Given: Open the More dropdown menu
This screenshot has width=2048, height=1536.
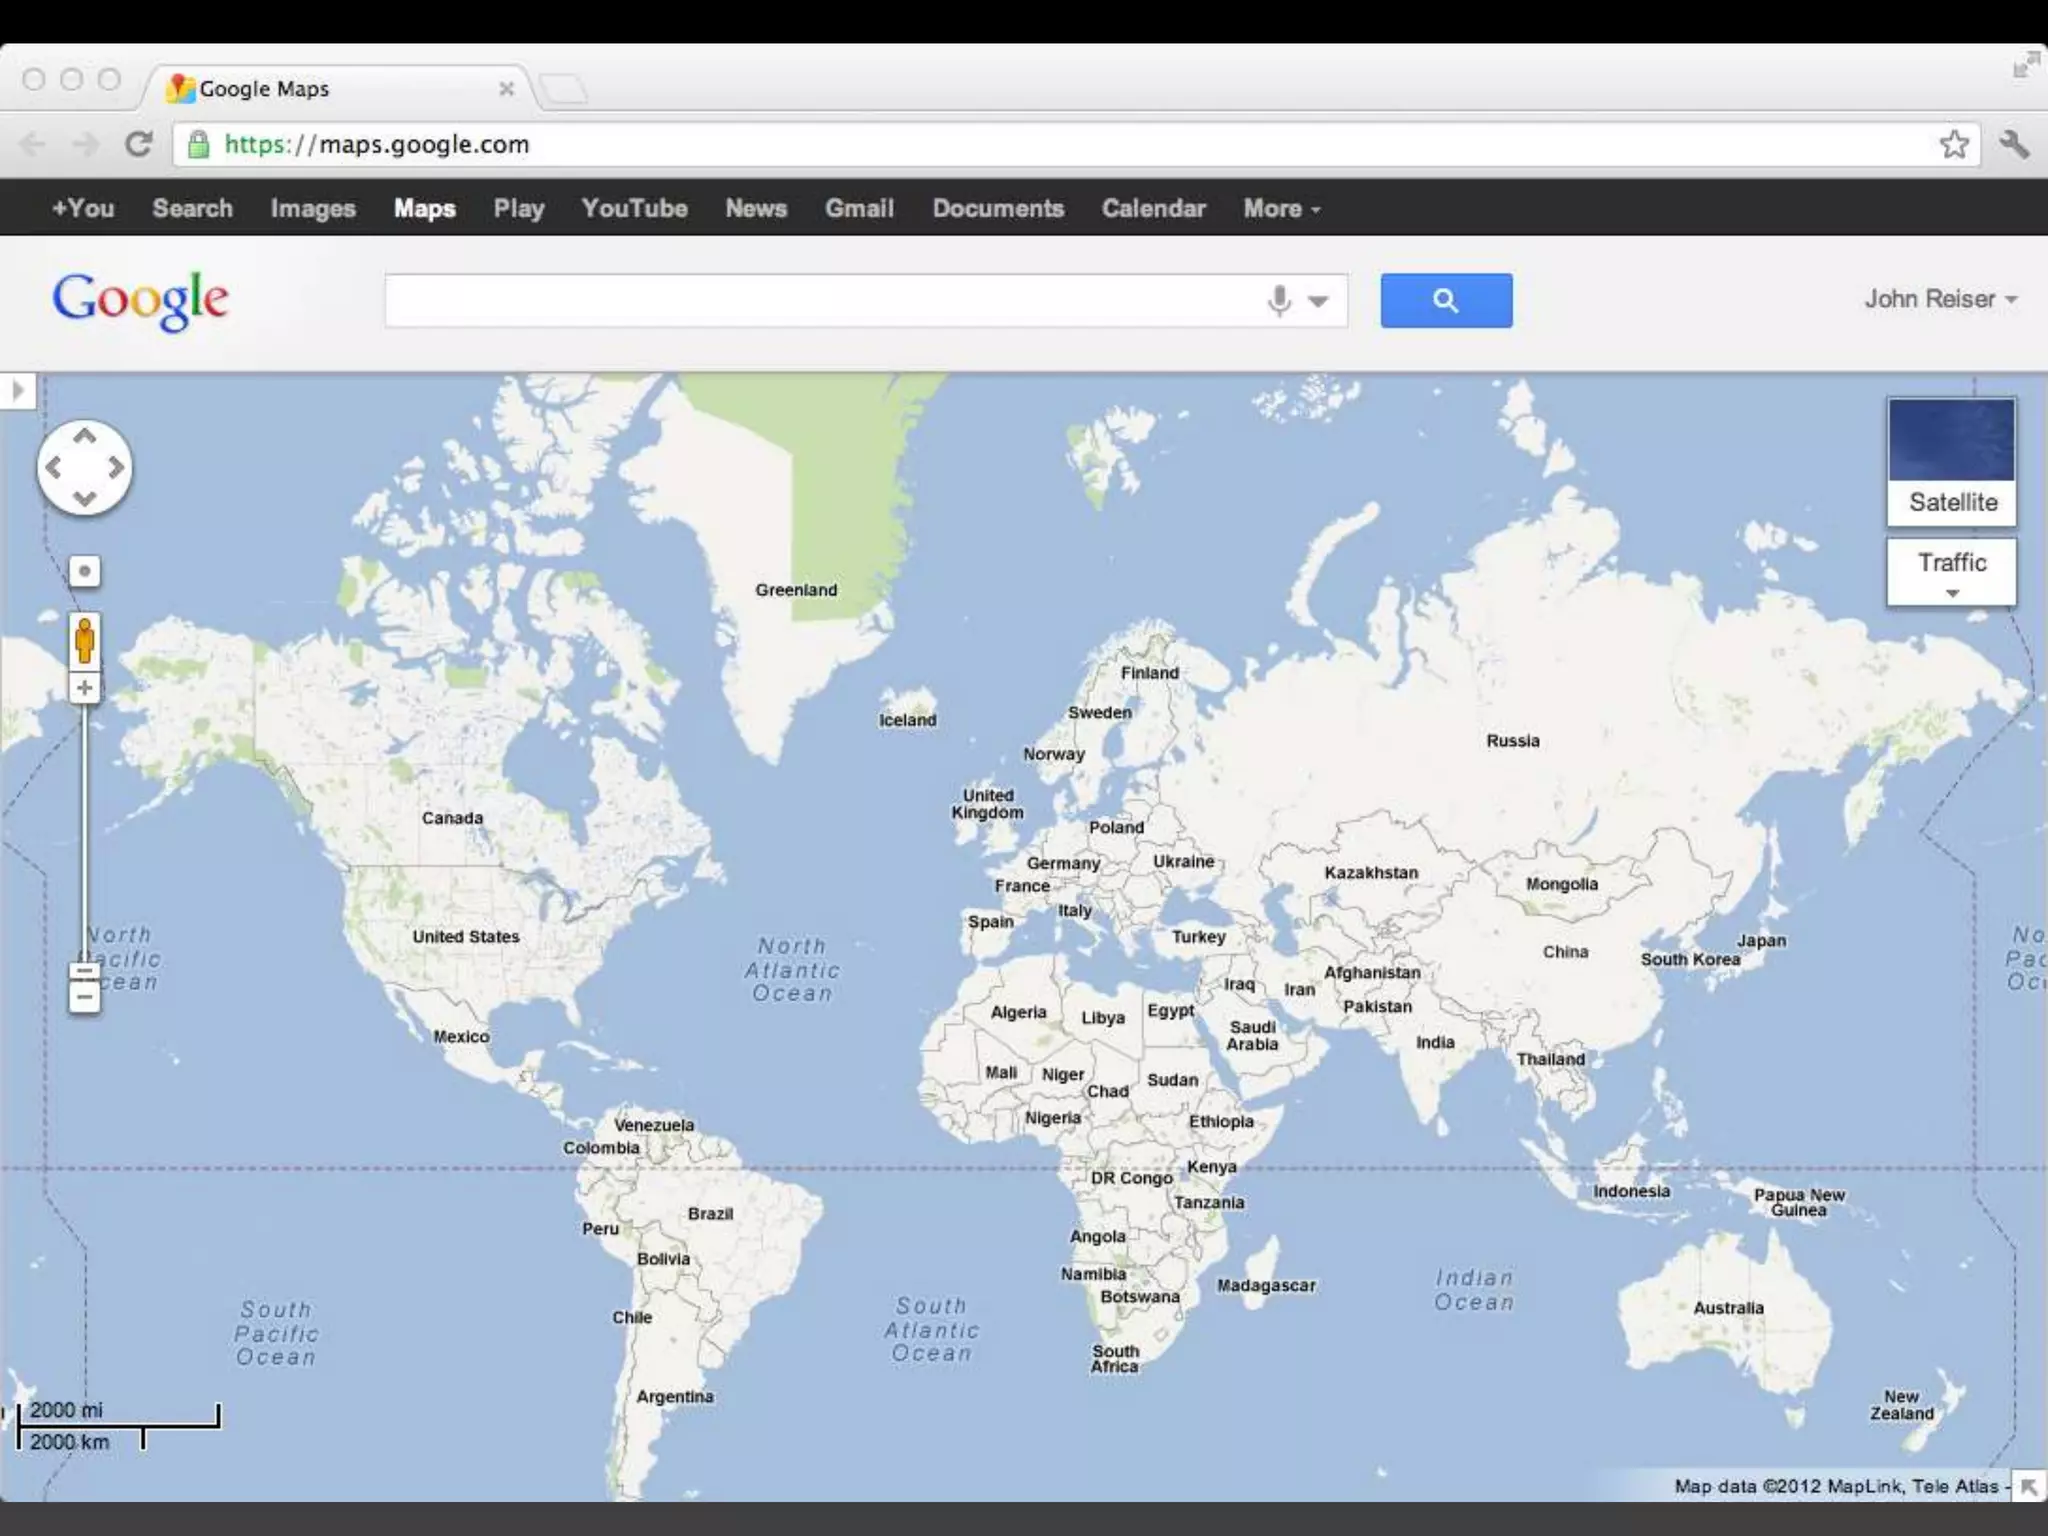Looking at the screenshot, I should point(1281,208).
